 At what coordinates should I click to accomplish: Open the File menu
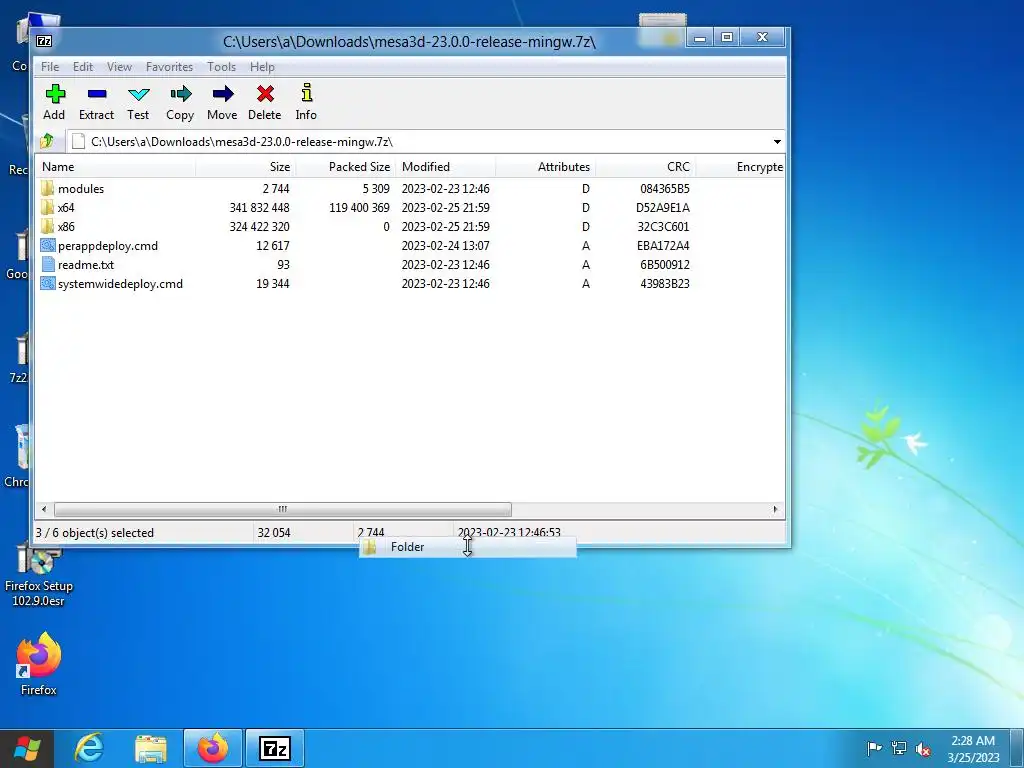coord(50,67)
